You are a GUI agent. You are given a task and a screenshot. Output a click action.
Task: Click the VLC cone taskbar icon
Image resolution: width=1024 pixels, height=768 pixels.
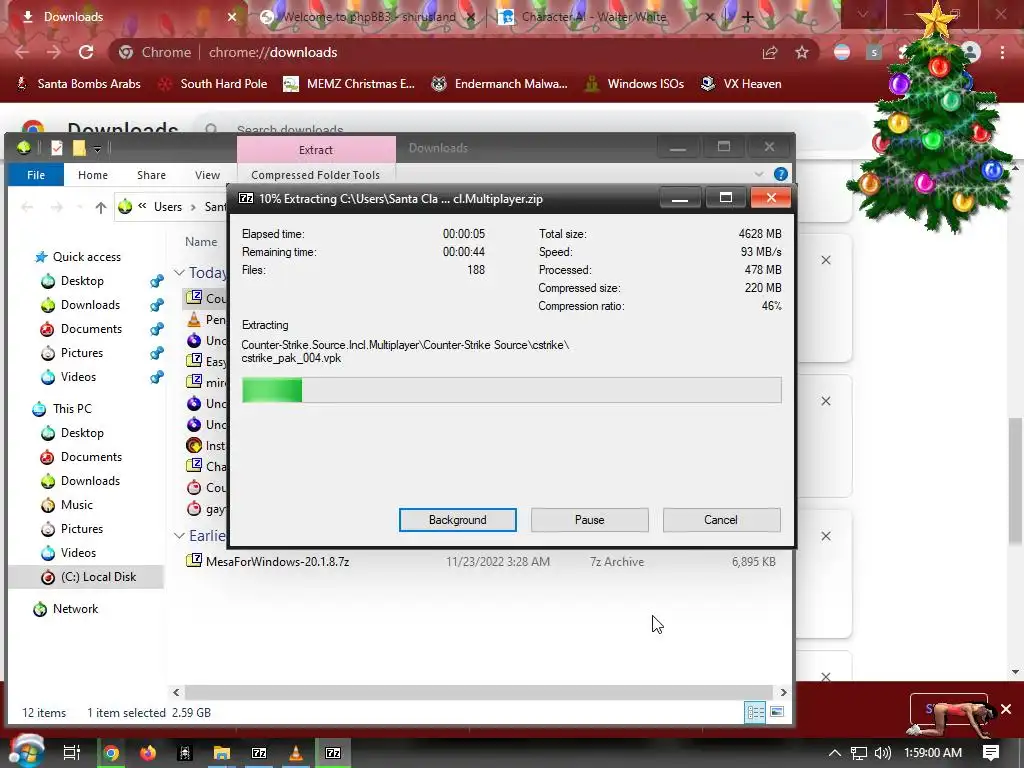pyautogui.click(x=296, y=753)
